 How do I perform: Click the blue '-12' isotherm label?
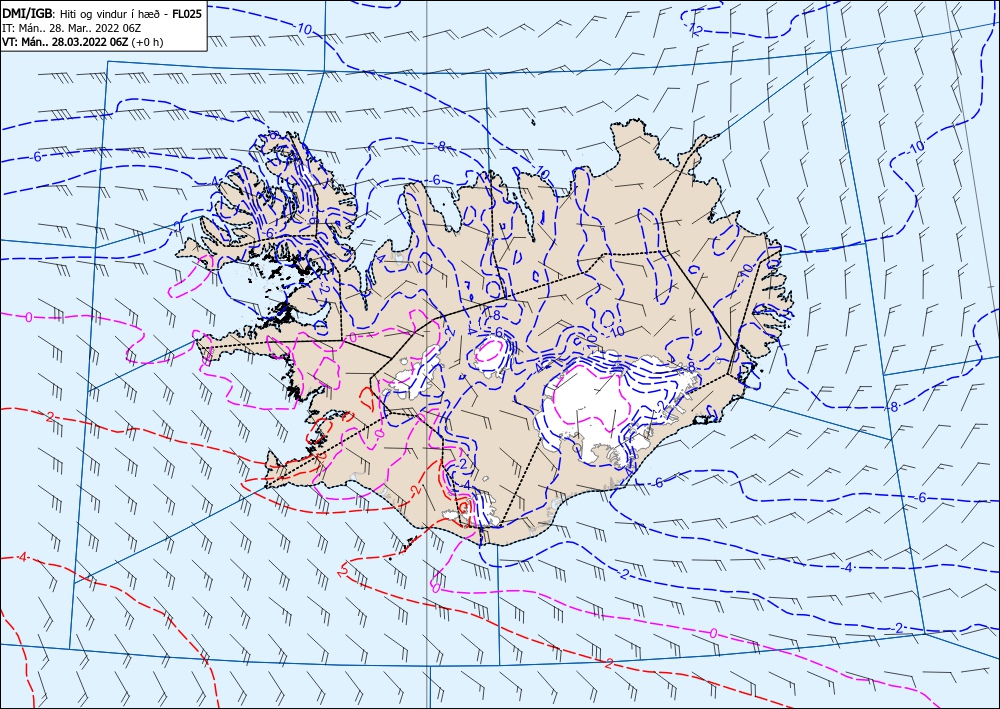(694, 28)
